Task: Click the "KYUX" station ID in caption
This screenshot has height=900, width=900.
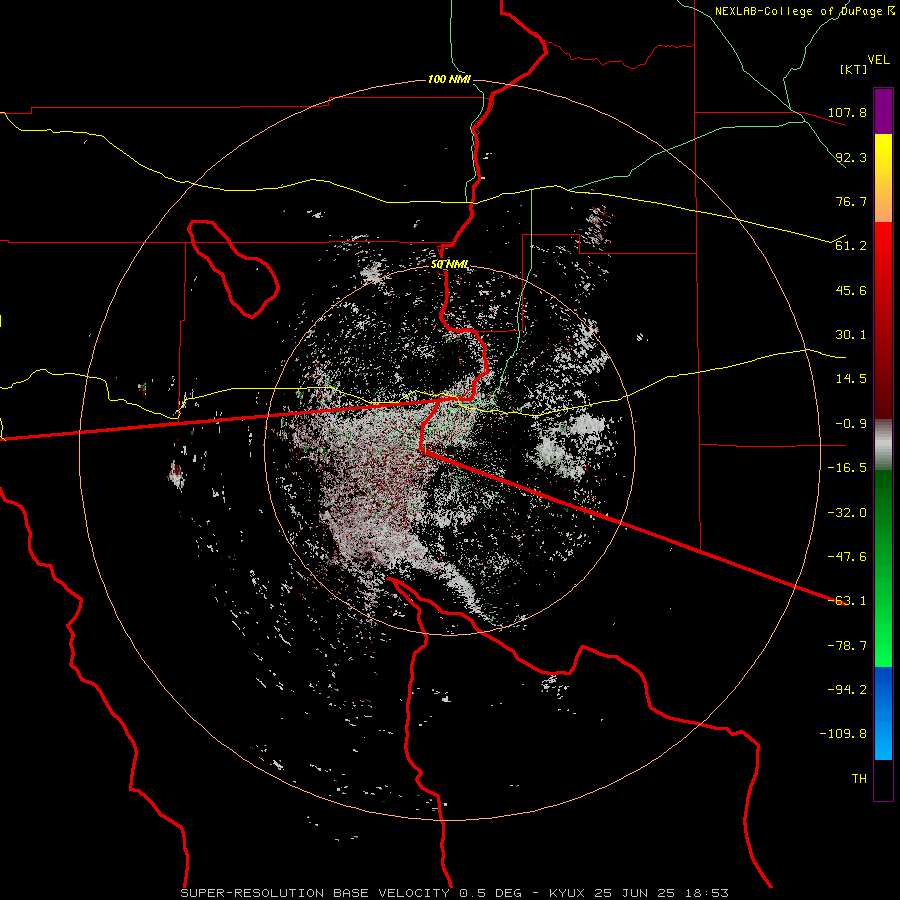Action: click(567, 893)
